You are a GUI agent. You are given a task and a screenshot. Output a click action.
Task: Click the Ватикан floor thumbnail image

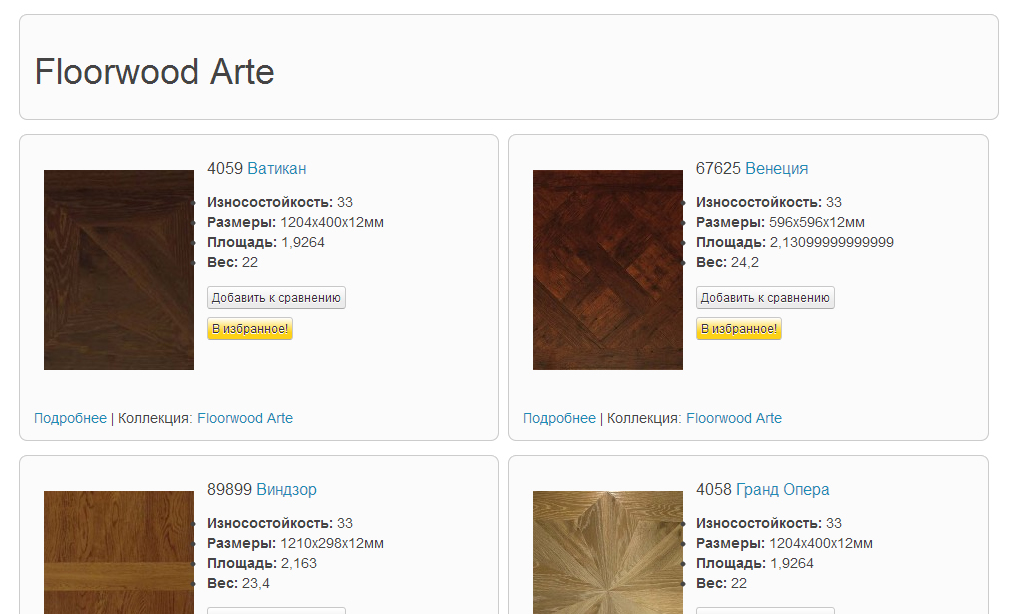click(119, 270)
